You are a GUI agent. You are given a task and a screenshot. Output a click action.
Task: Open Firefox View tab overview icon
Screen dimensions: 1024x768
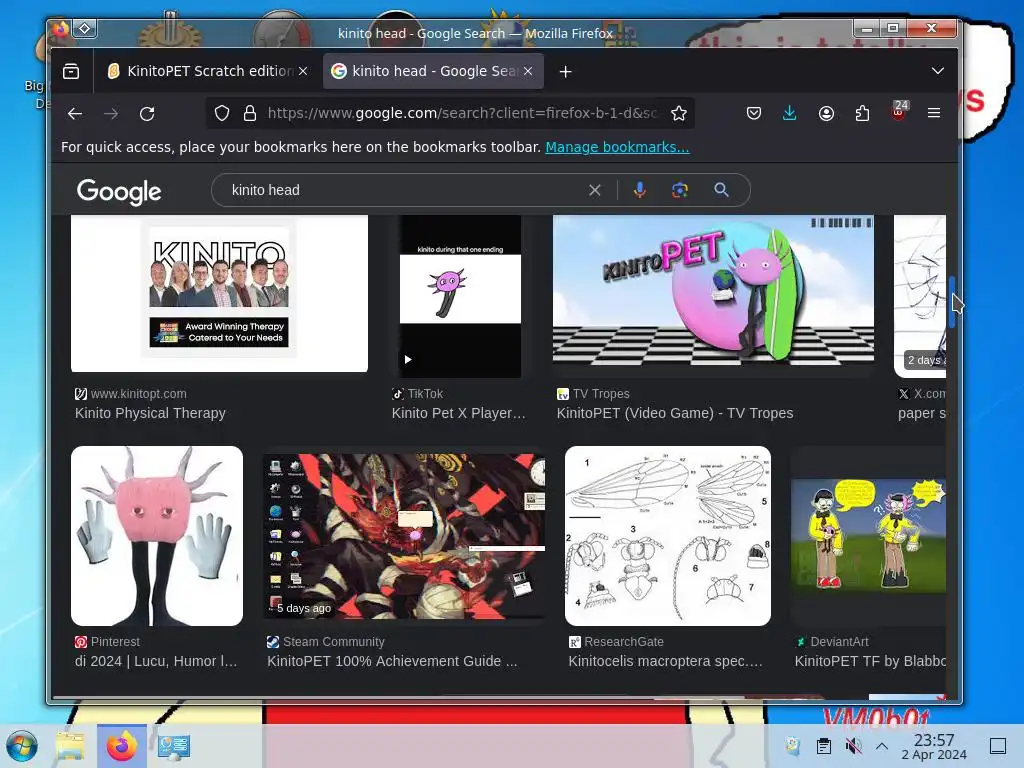pyautogui.click(x=71, y=71)
